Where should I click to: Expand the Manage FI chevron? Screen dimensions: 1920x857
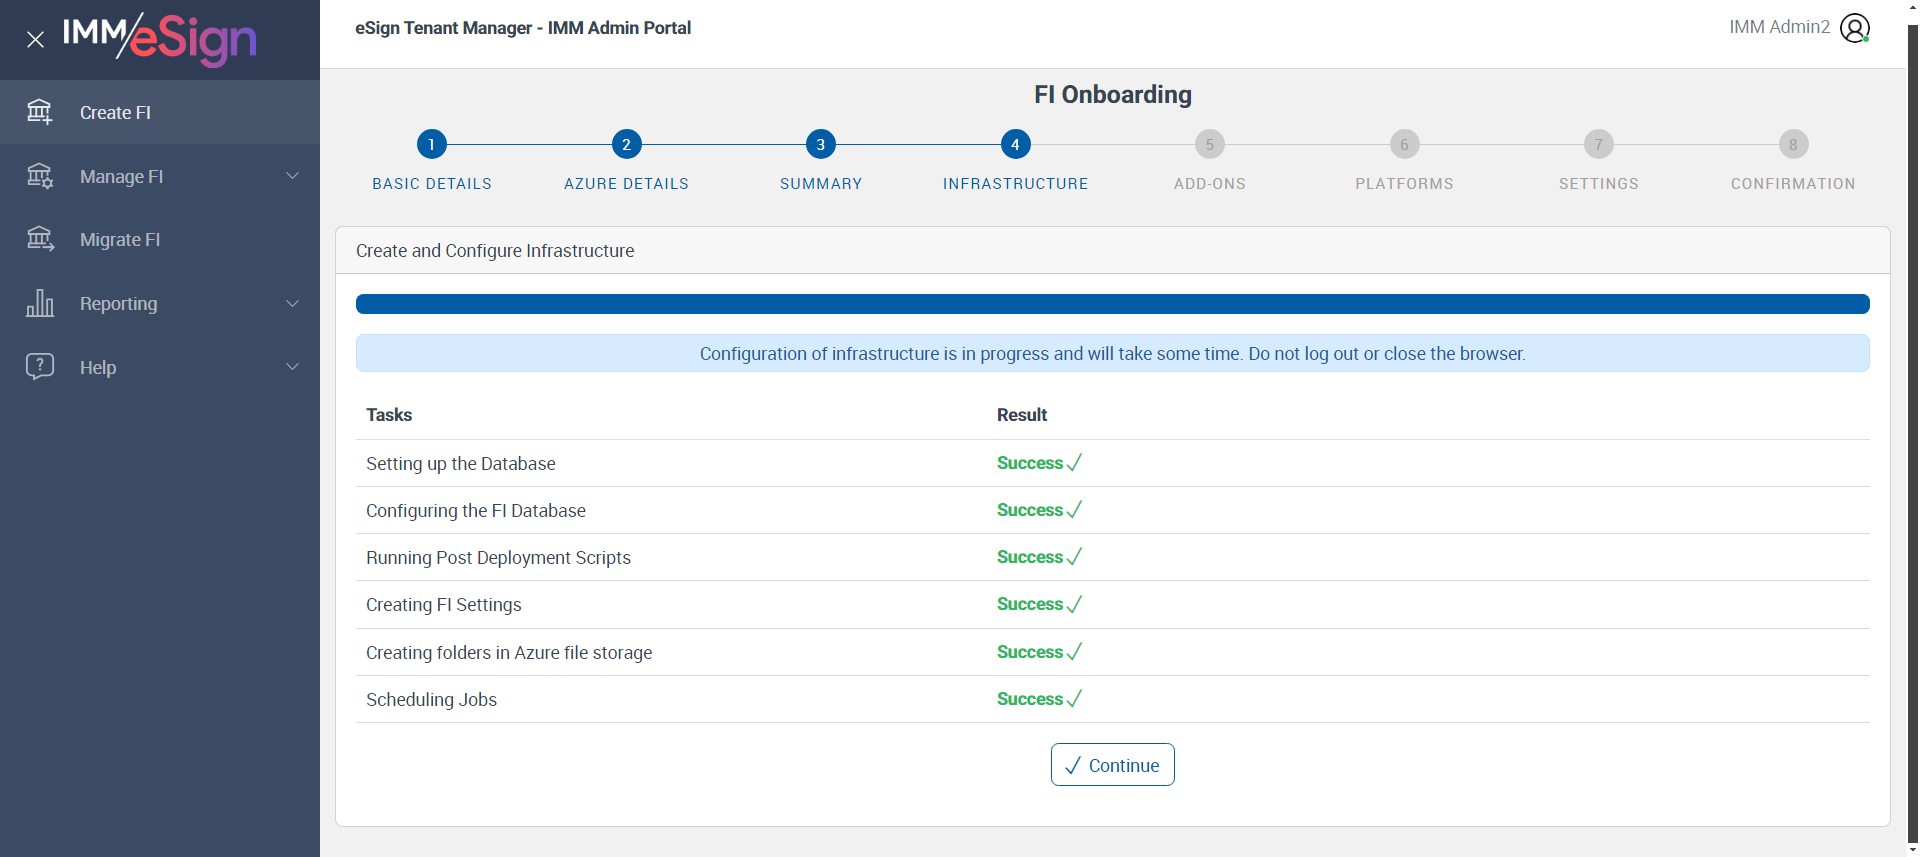tap(292, 176)
